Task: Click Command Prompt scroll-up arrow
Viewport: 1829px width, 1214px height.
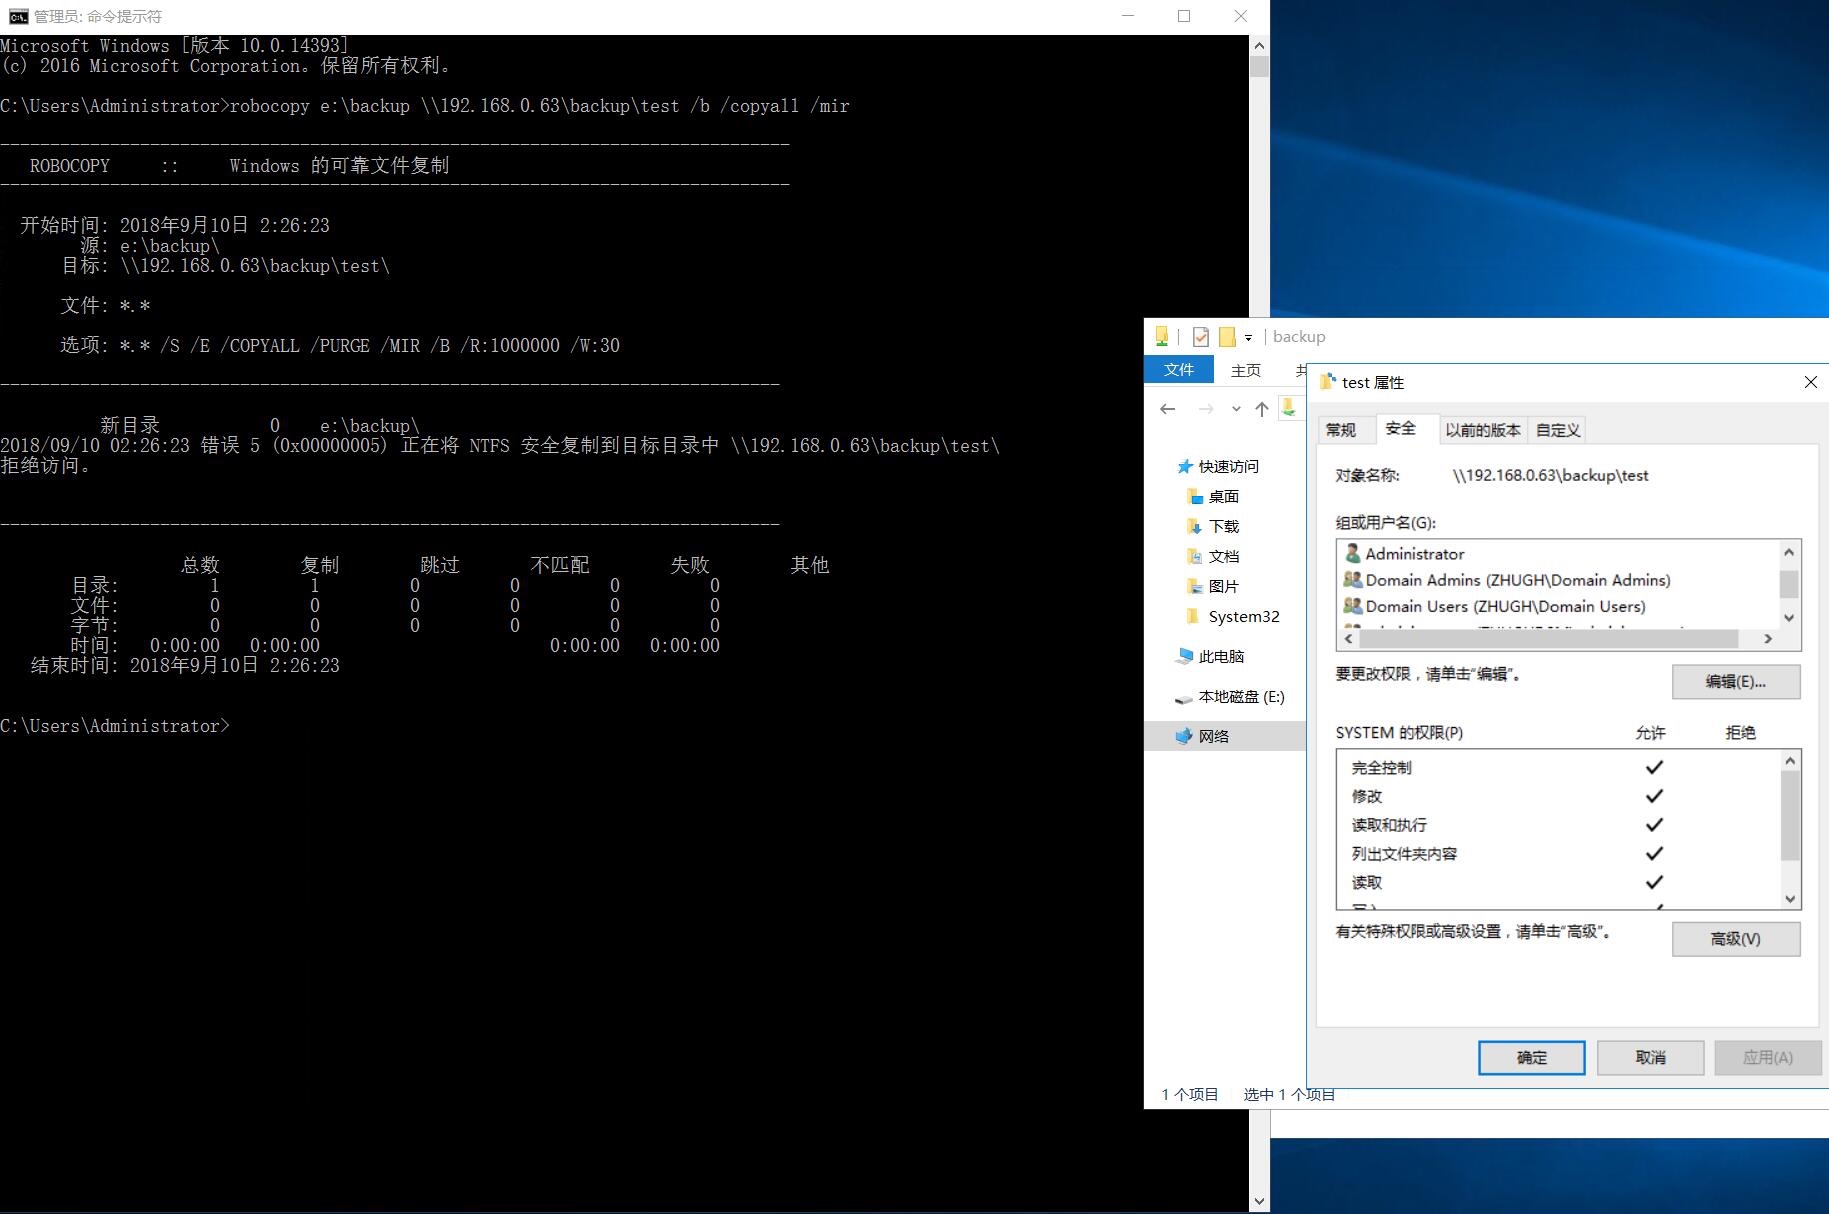Action: 1259,46
